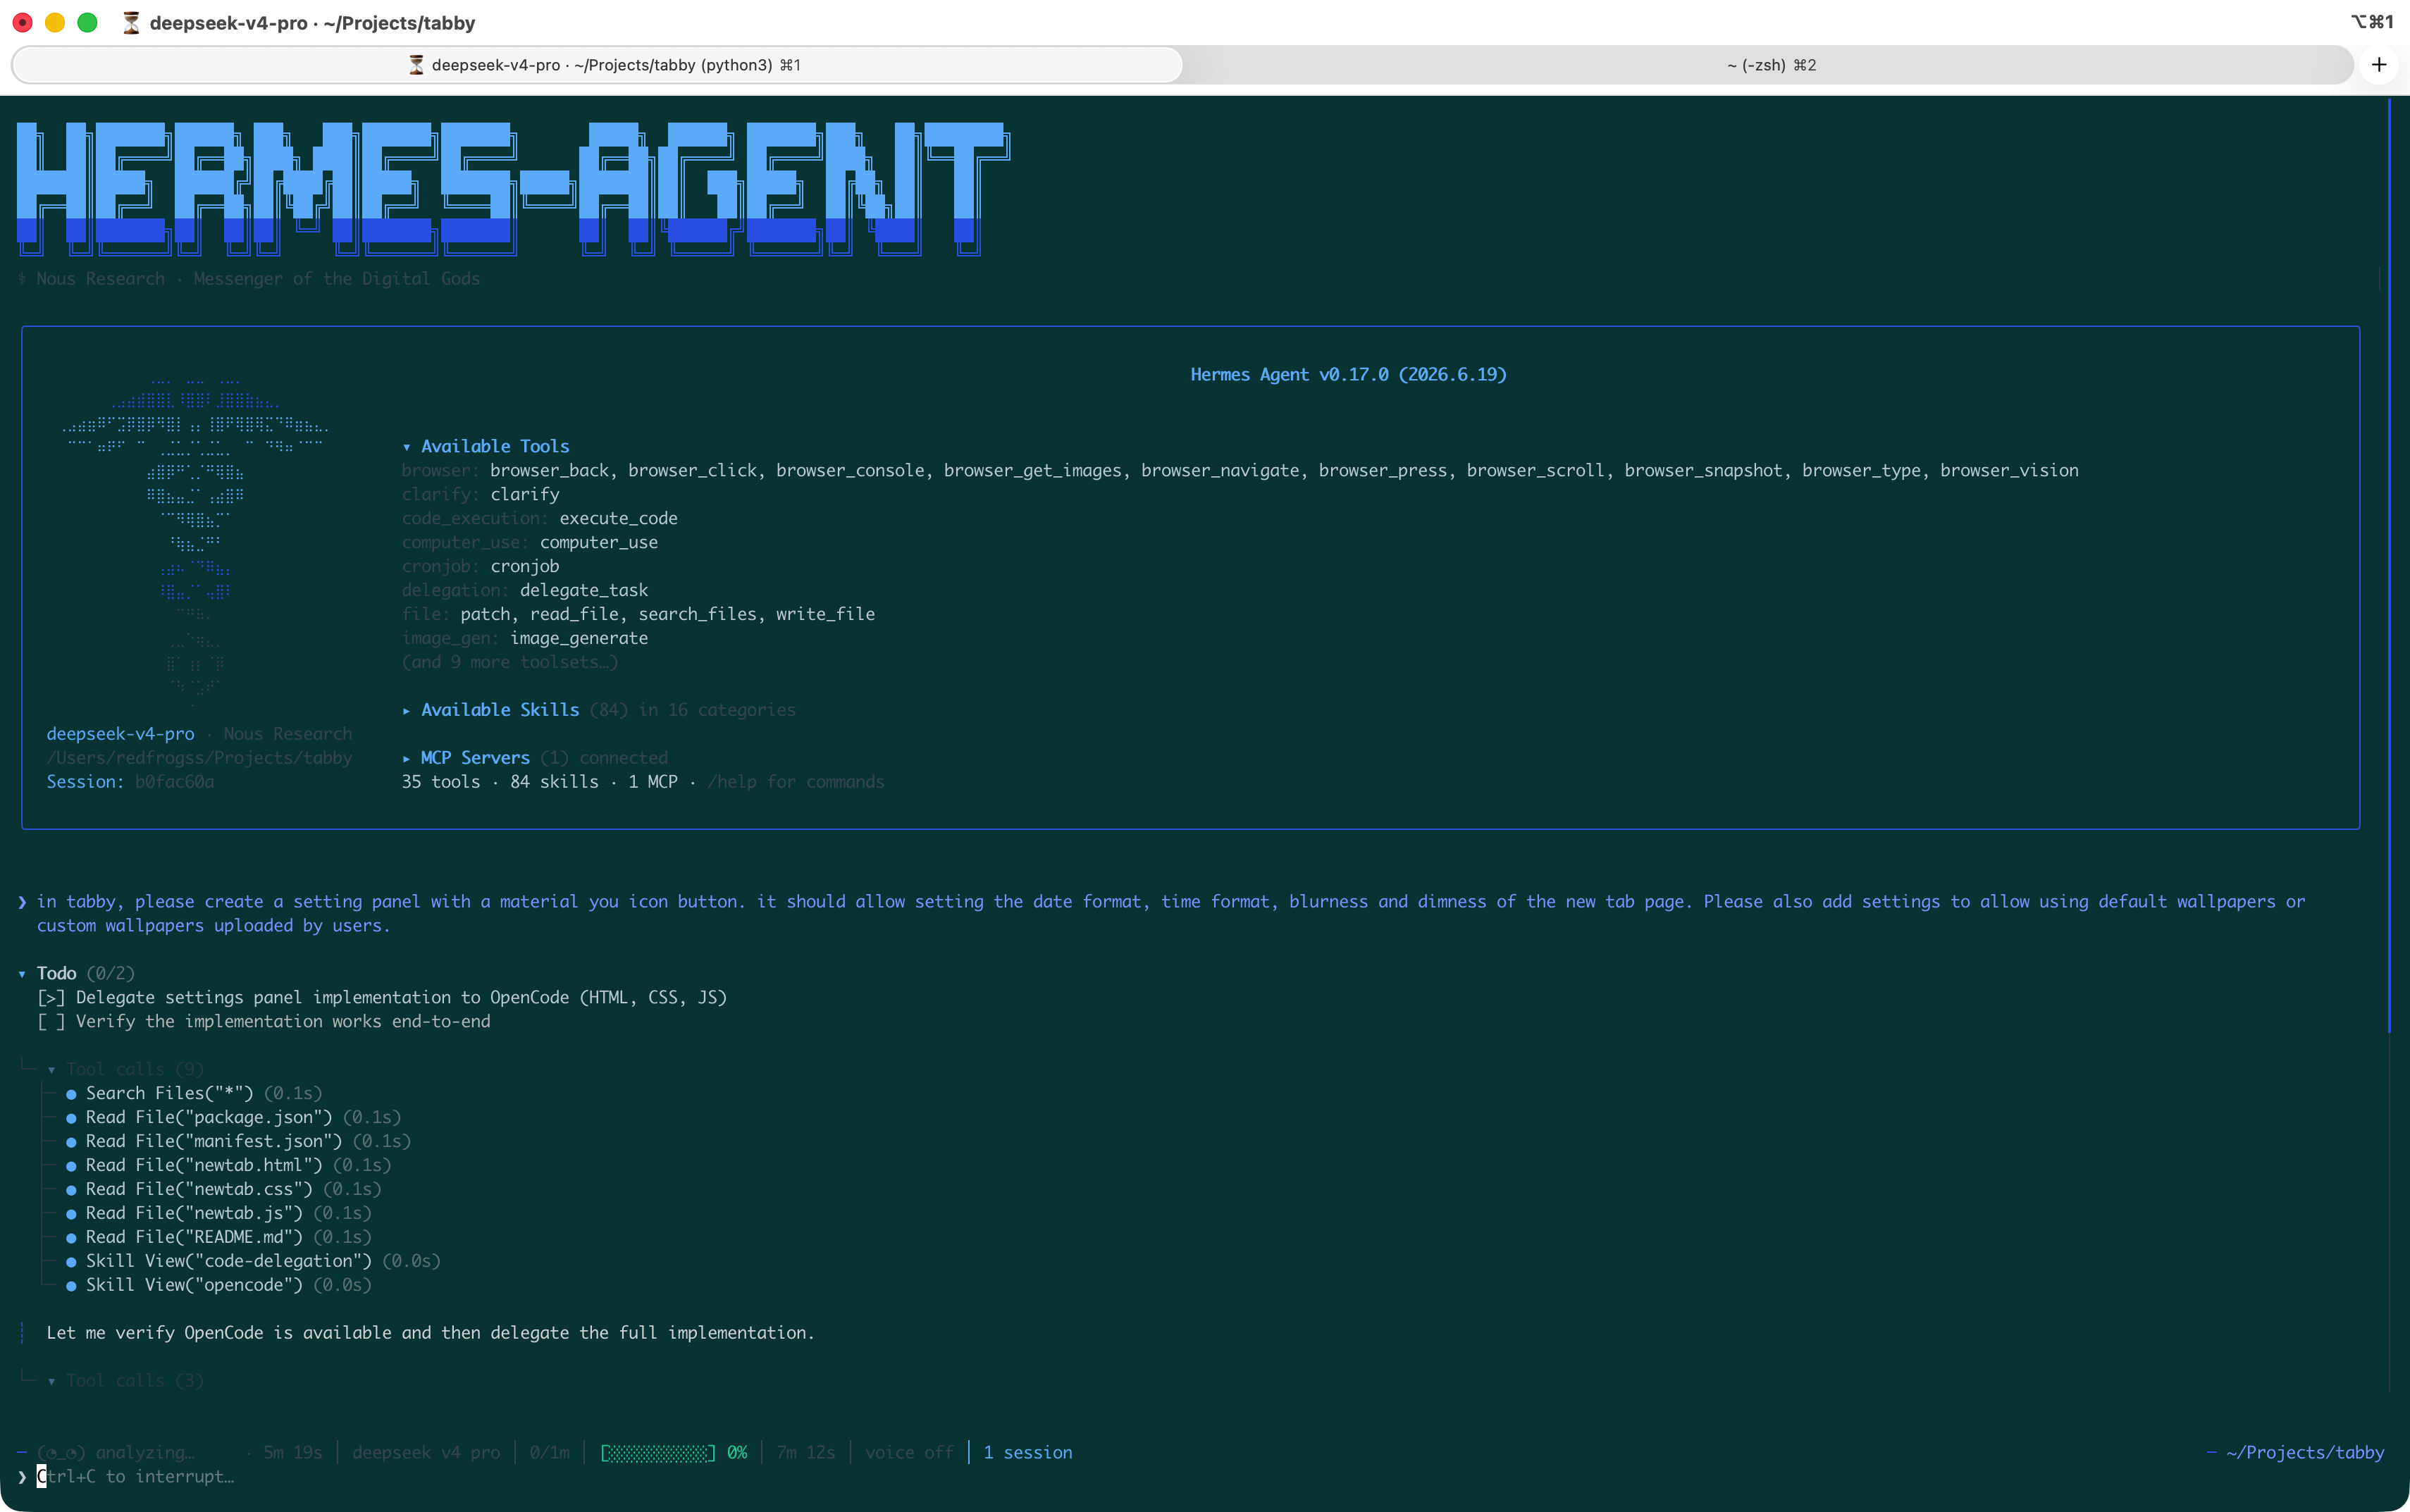Screen dimensions: 2410x1512
Task: Click the bullet beside Read File("package.json")
Action: (x=71, y=1118)
